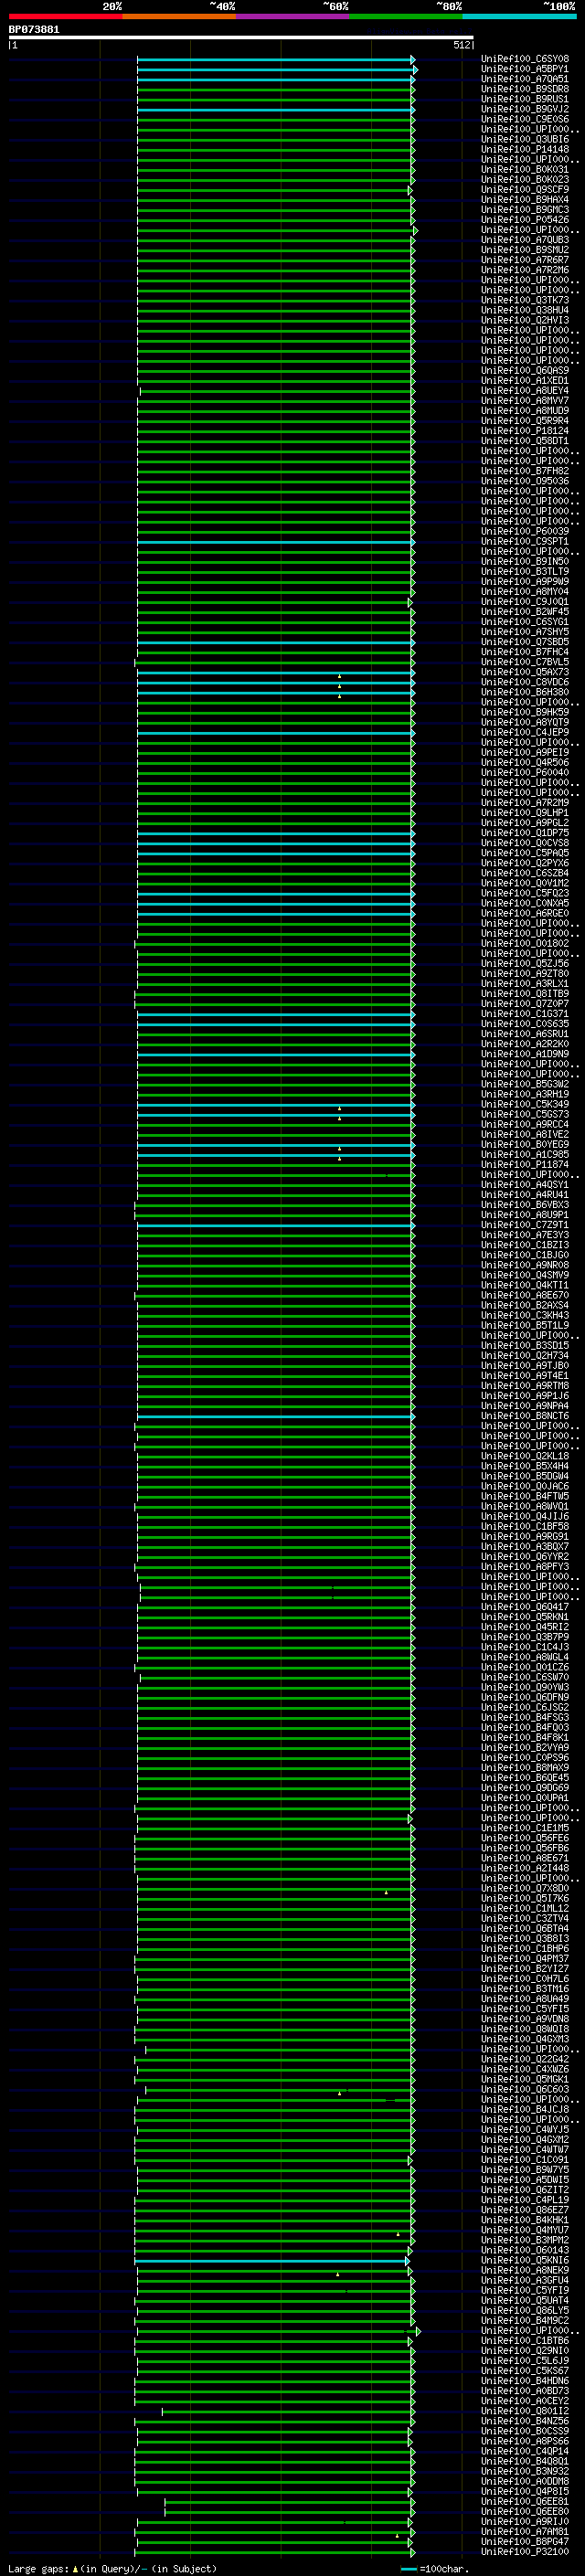Select hit label UniRef100_Q4R506
The width and height of the screenshot is (585, 2576).
point(525,762)
